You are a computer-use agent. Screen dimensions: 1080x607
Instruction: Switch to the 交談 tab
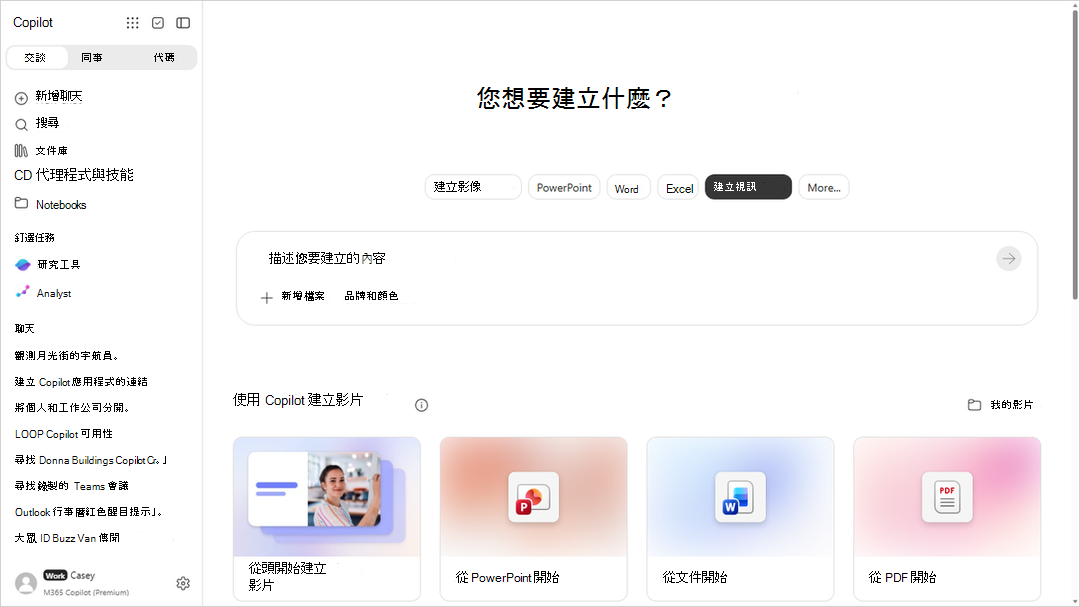point(36,57)
